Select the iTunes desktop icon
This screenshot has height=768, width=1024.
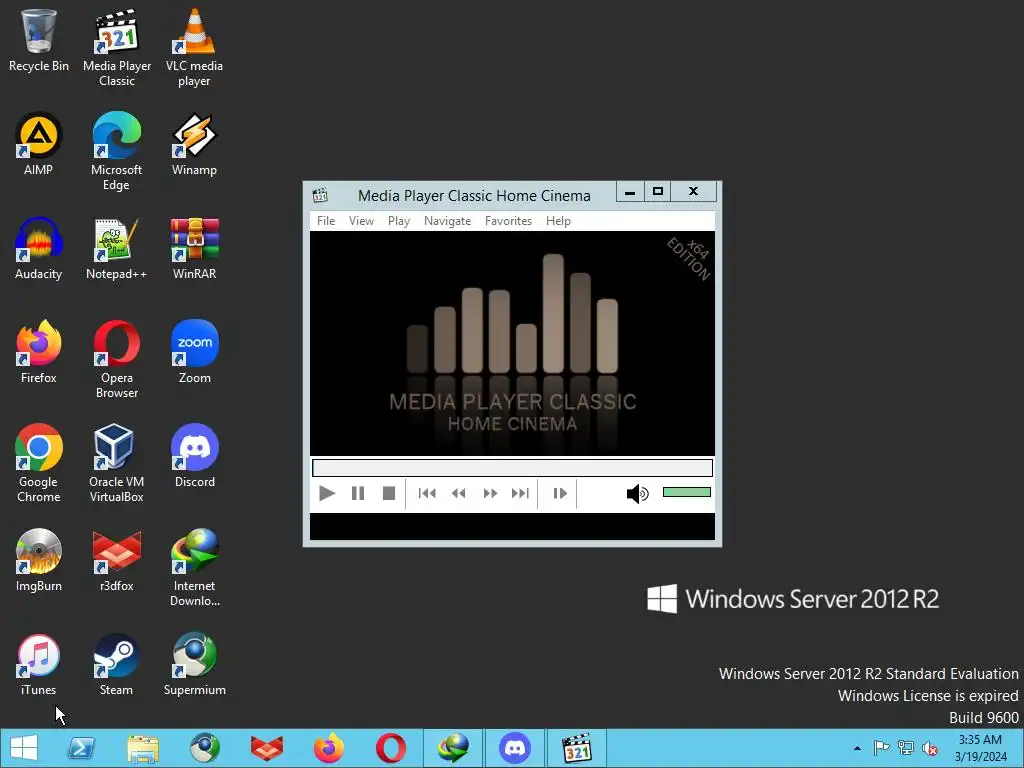click(39, 665)
